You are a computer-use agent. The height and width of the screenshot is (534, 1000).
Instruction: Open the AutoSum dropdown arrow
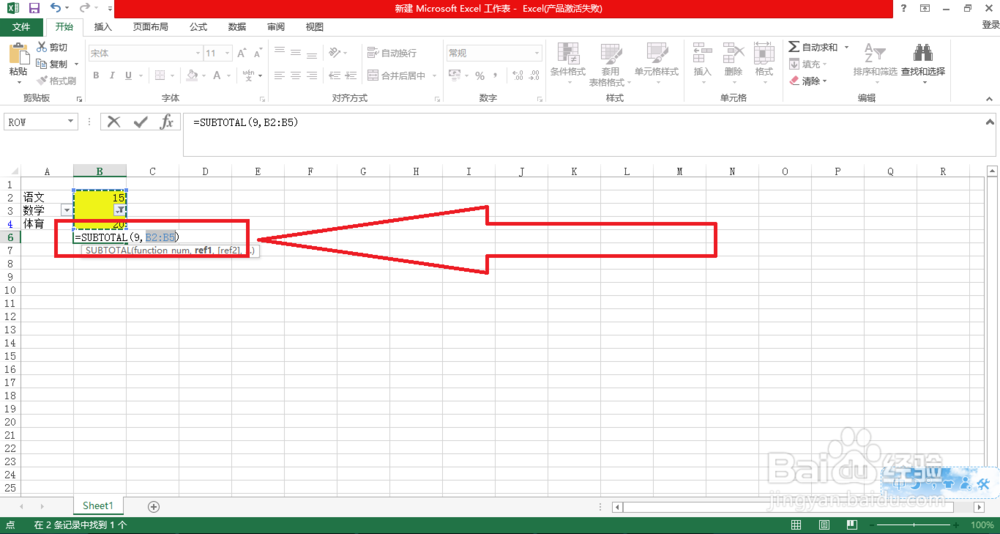(x=847, y=47)
